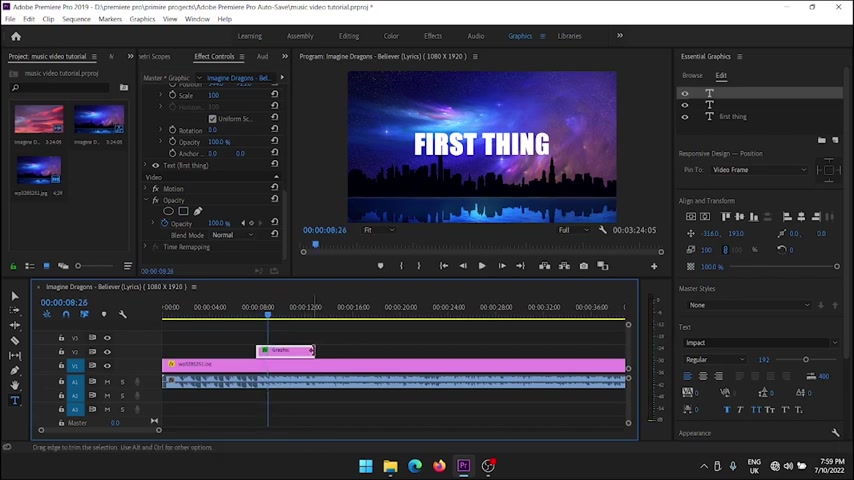
Task: Select the Track Select Forward tool
Action: pos(15,310)
